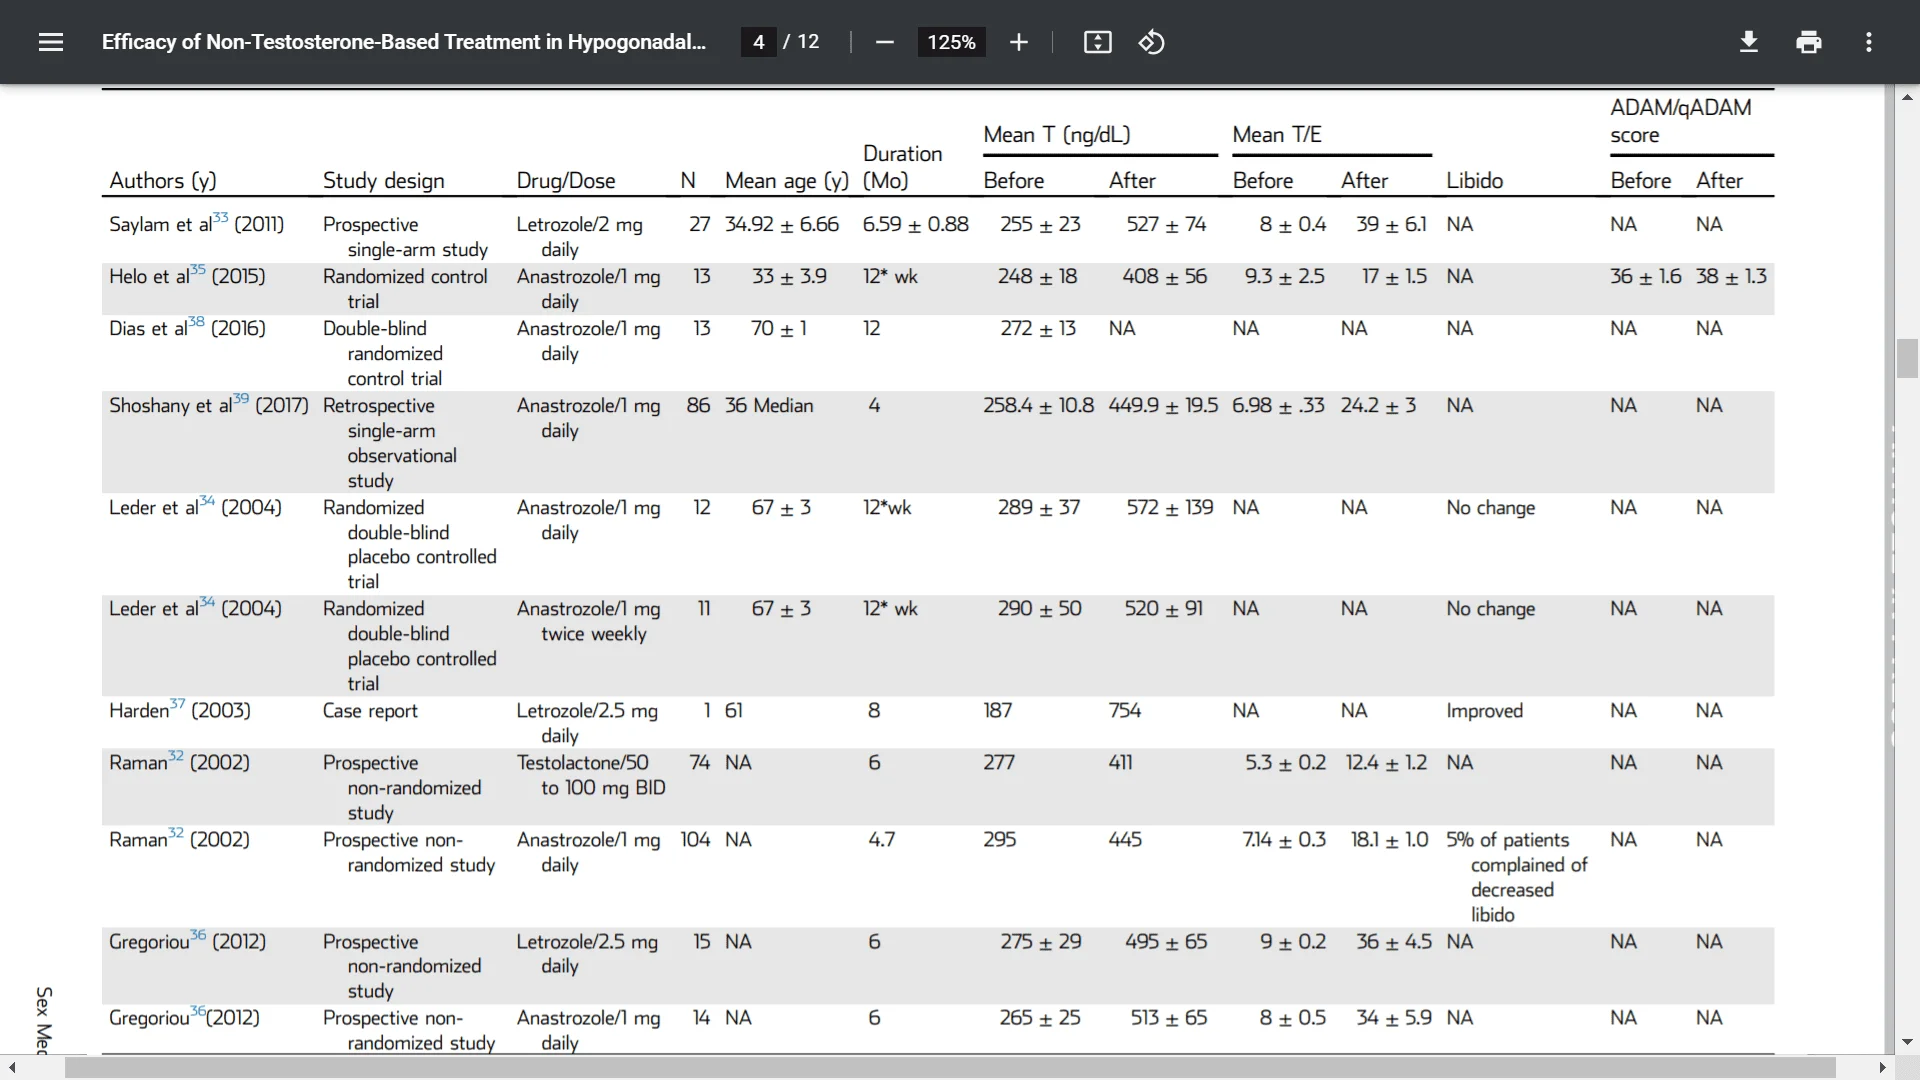Click the vertical scrollbar down arrow
This screenshot has height=1080, width=1920.
[x=1907, y=1042]
